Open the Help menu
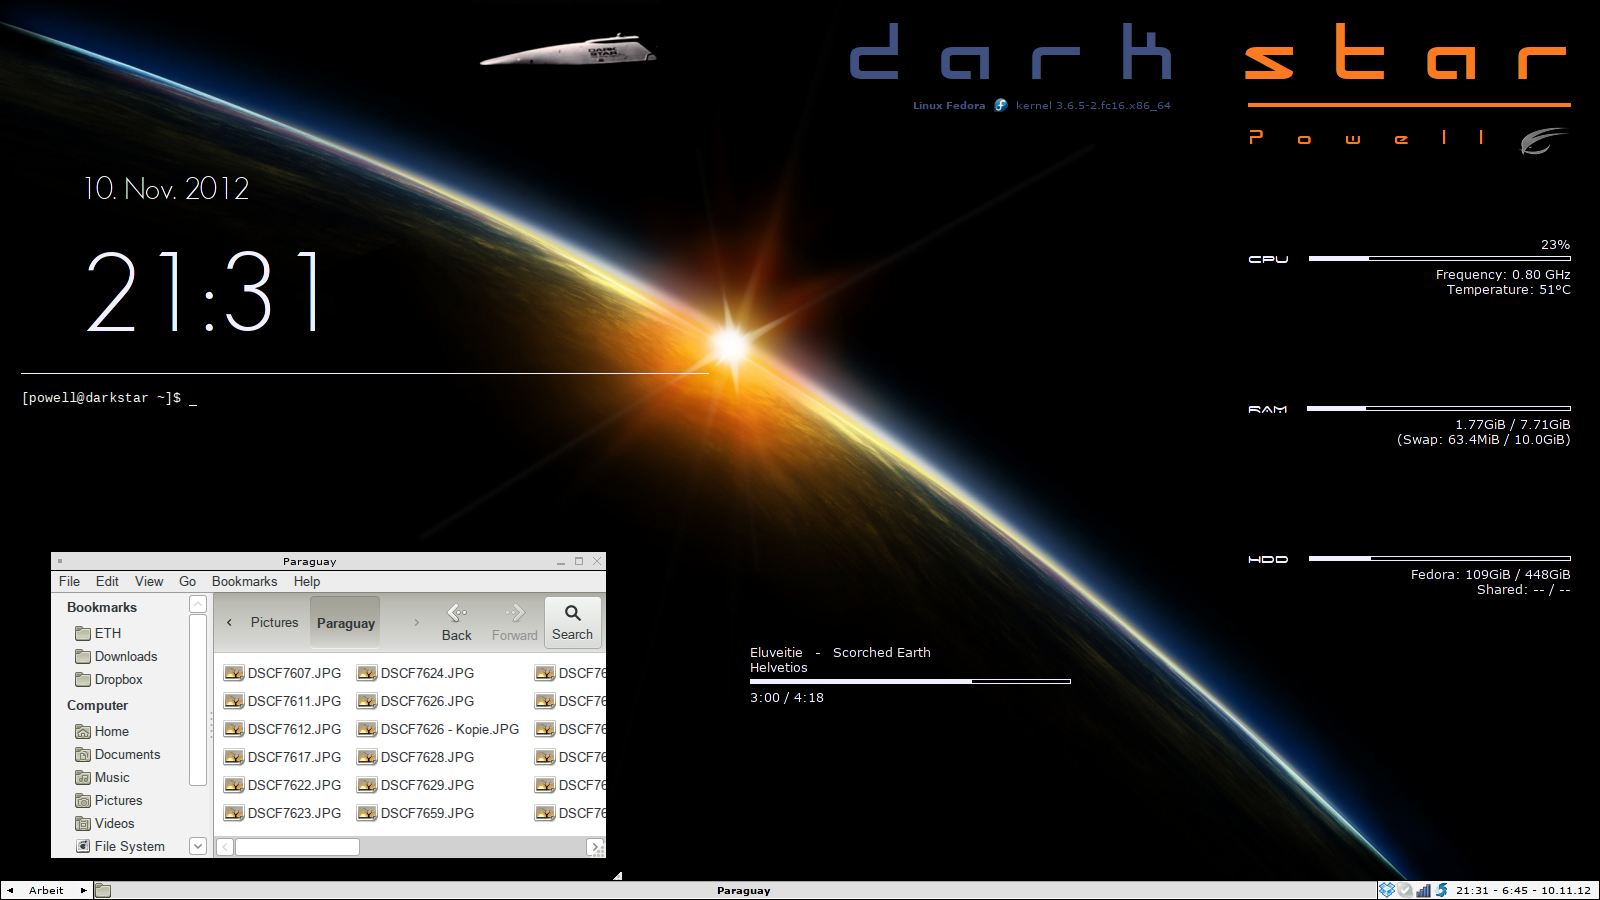 pos(307,581)
